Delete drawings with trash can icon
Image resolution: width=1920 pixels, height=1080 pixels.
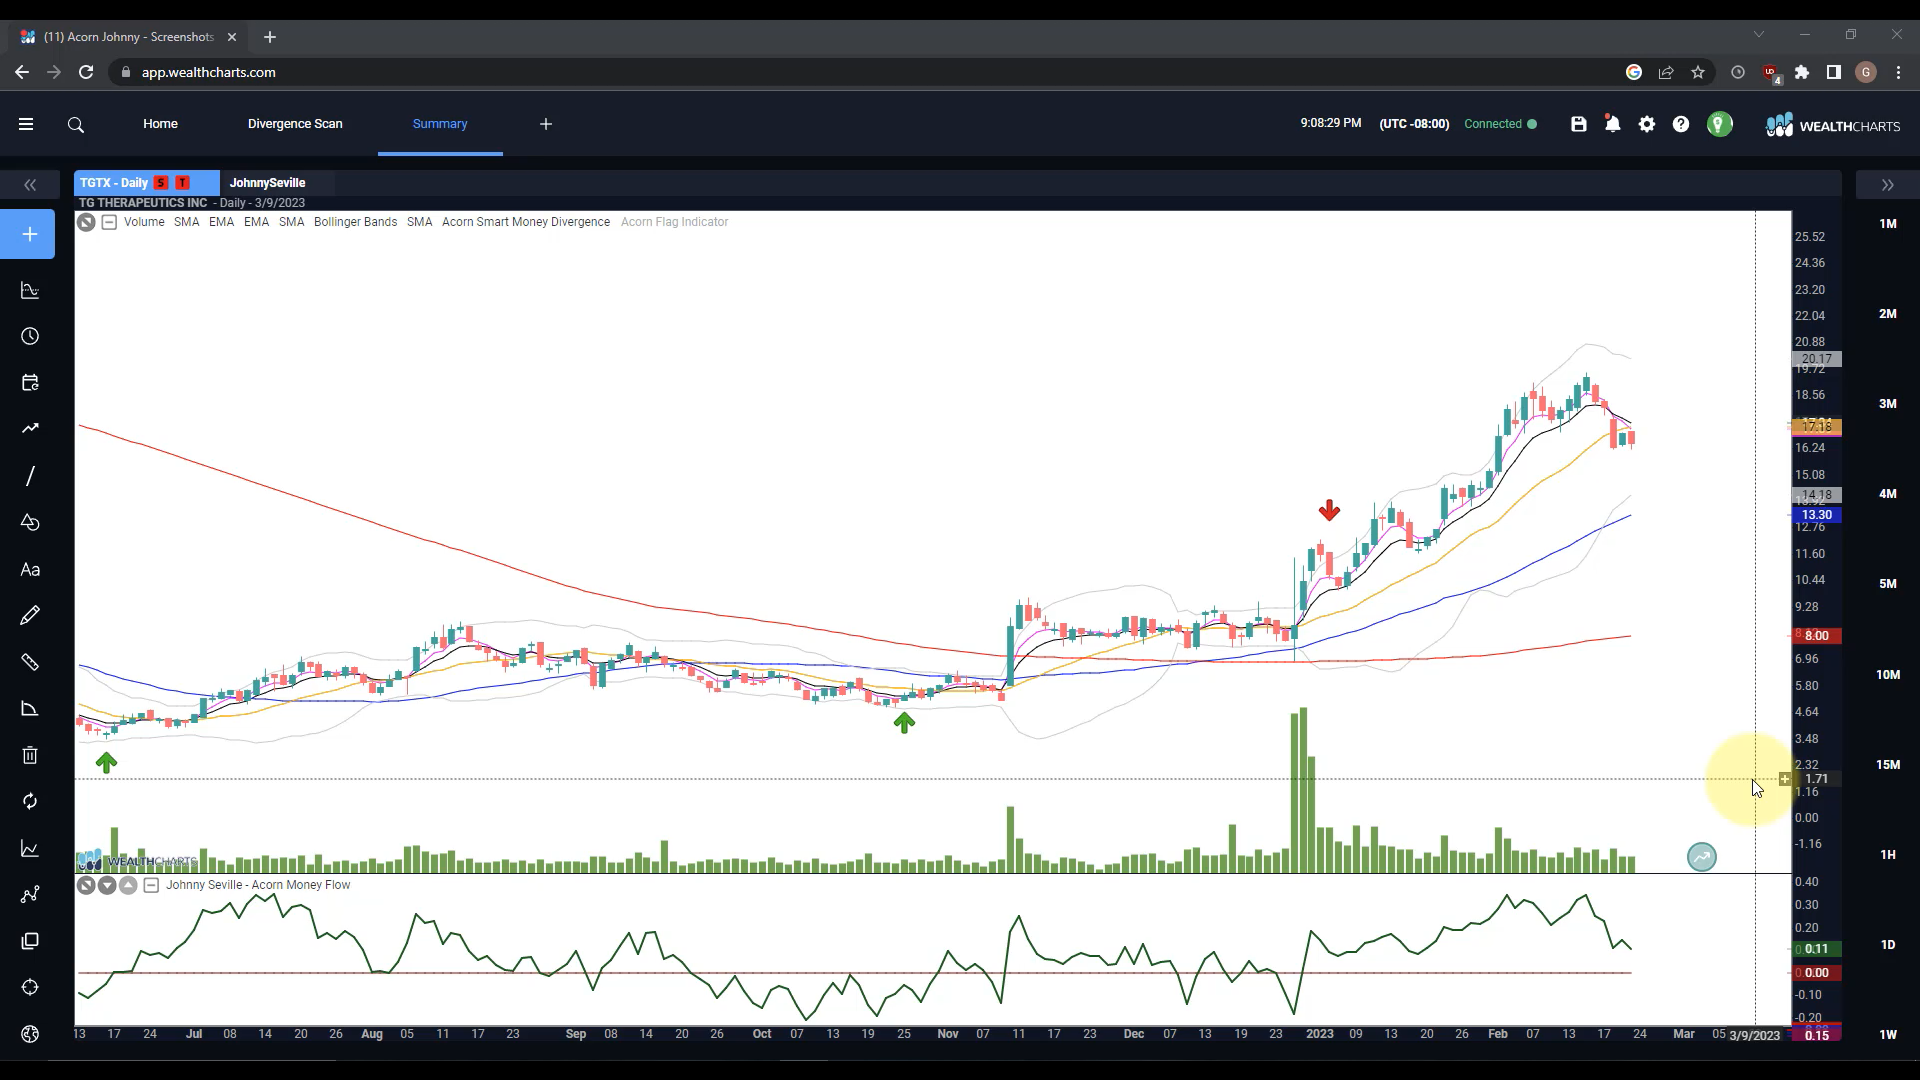[30, 755]
